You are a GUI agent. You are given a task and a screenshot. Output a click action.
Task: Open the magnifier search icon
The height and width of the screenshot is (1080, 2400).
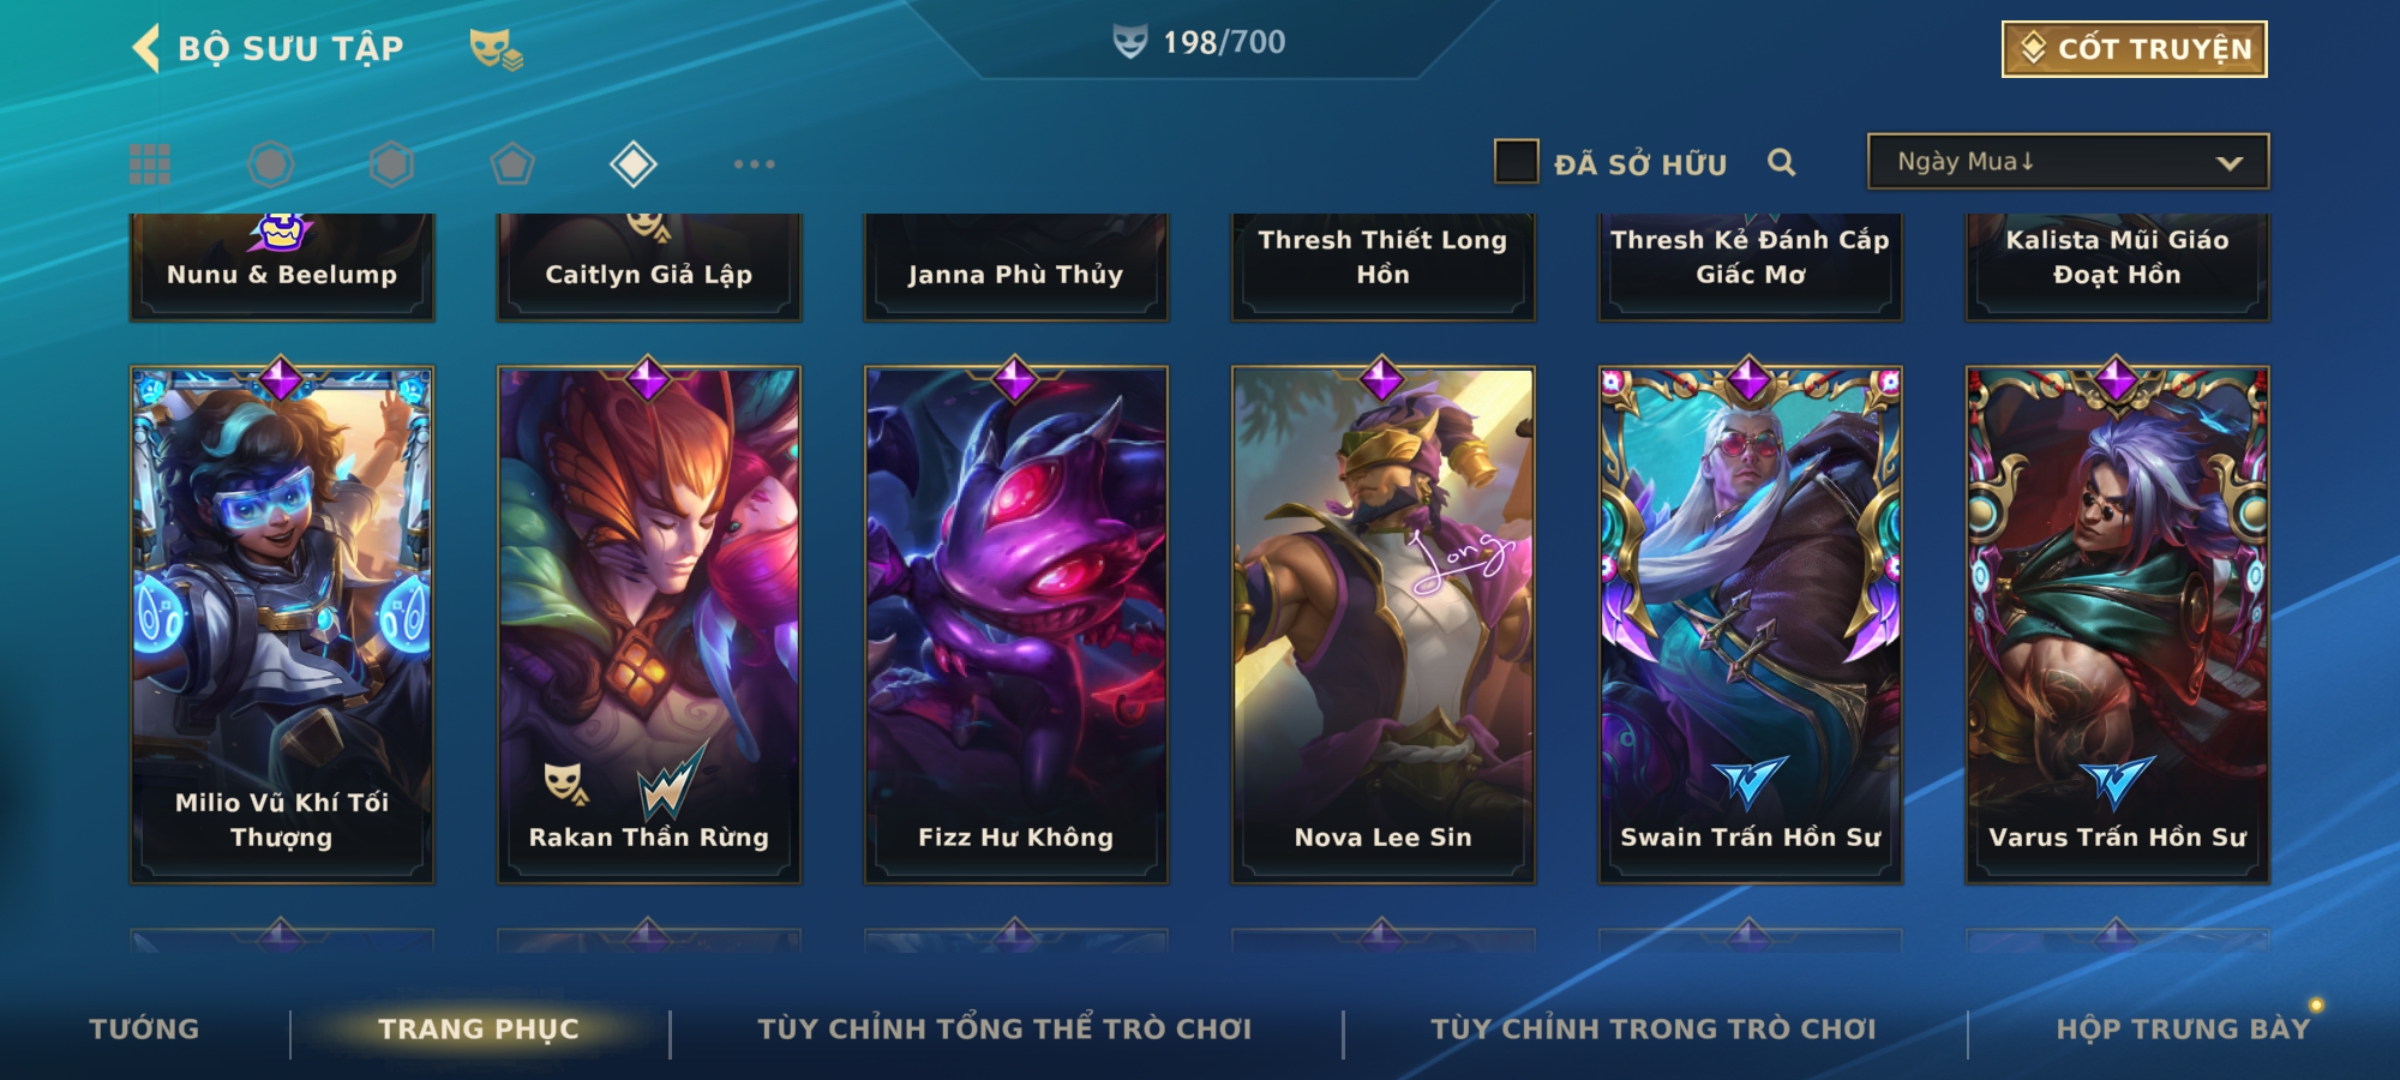(1781, 162)
